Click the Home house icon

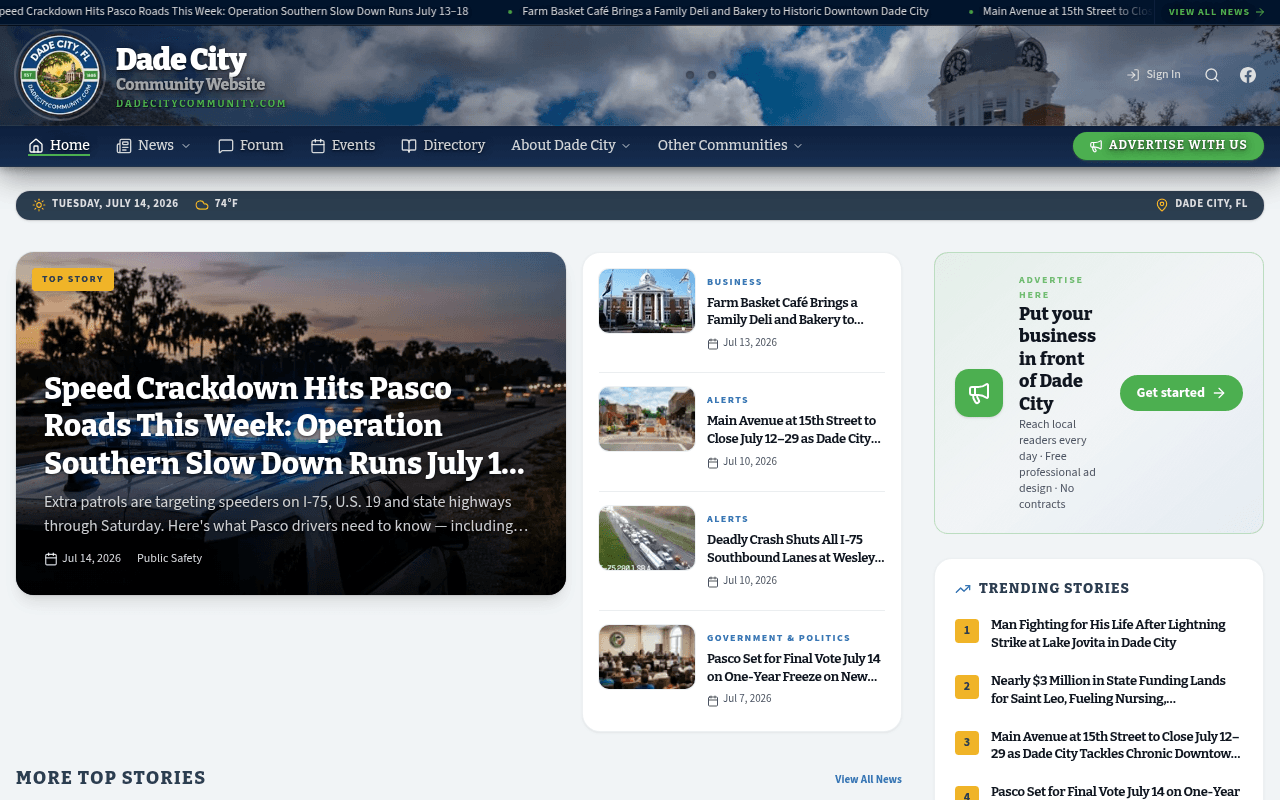click(36, 146)
